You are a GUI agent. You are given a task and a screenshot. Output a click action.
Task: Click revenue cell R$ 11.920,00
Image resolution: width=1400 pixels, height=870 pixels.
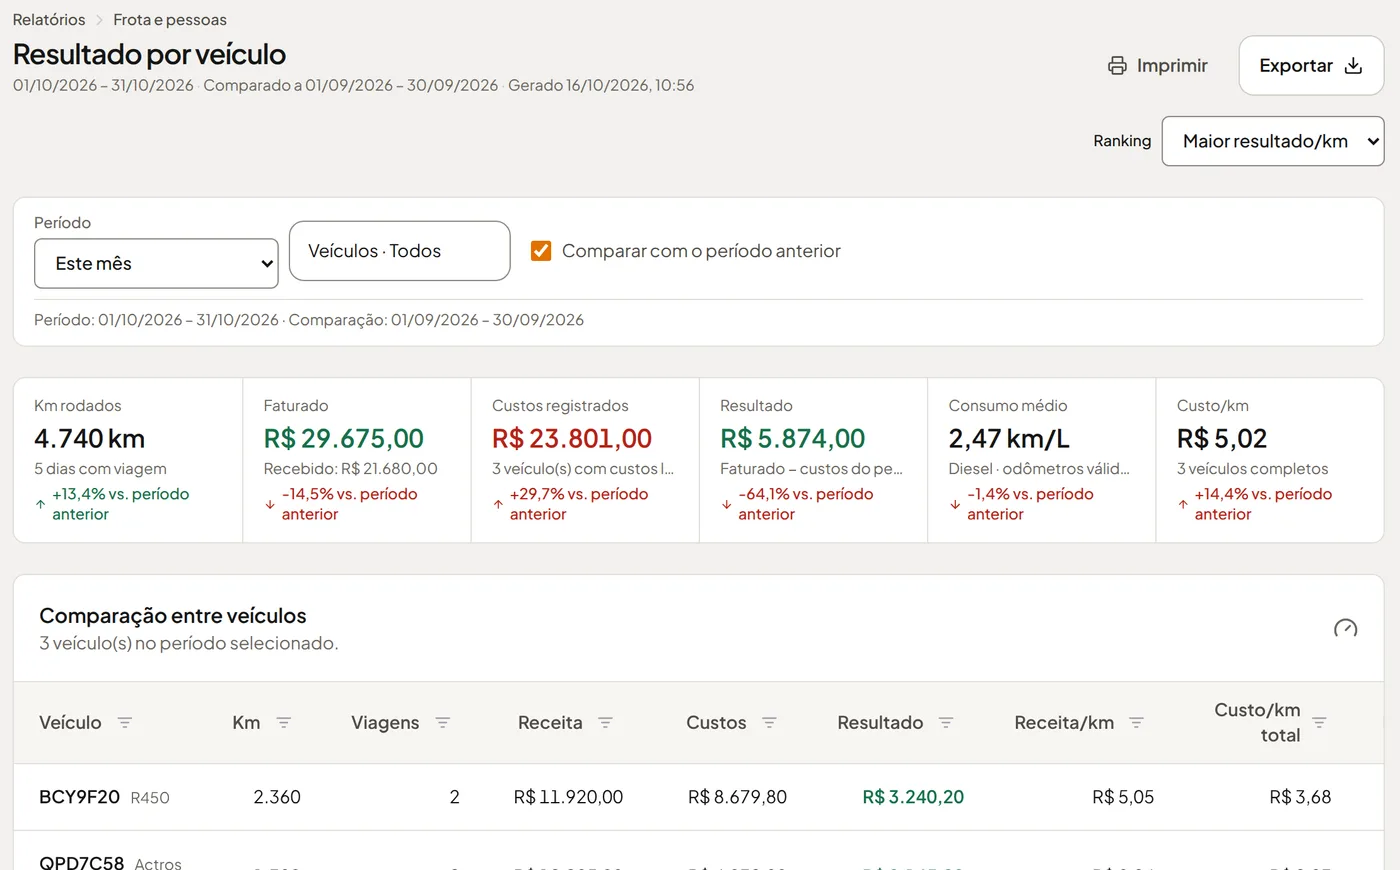coord(568,797)
